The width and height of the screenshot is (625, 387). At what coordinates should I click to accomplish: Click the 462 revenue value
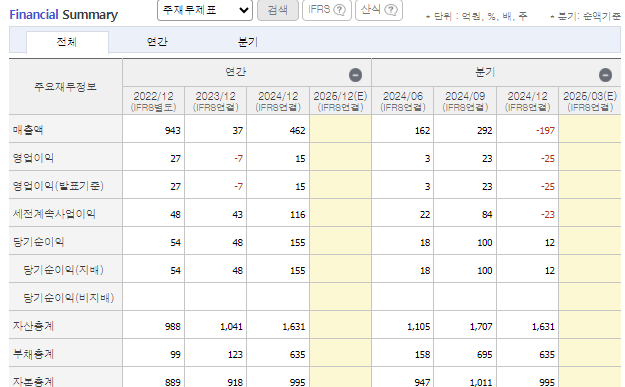[297, 131]
